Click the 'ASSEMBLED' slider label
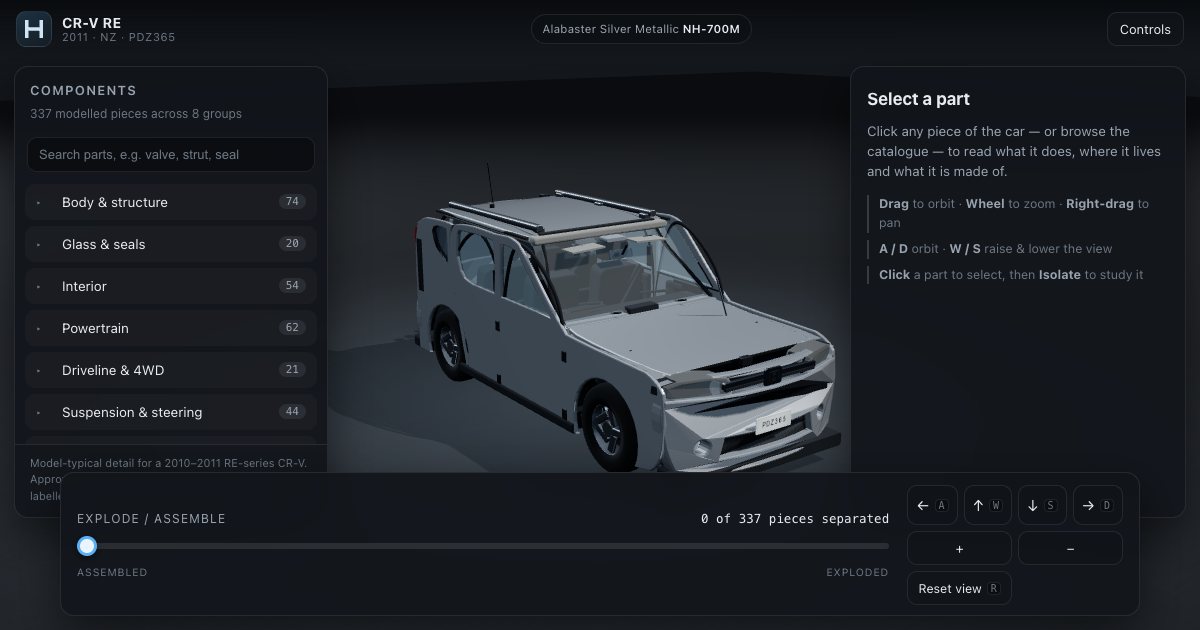This screenshot has width=1200, height=630. 112,573
